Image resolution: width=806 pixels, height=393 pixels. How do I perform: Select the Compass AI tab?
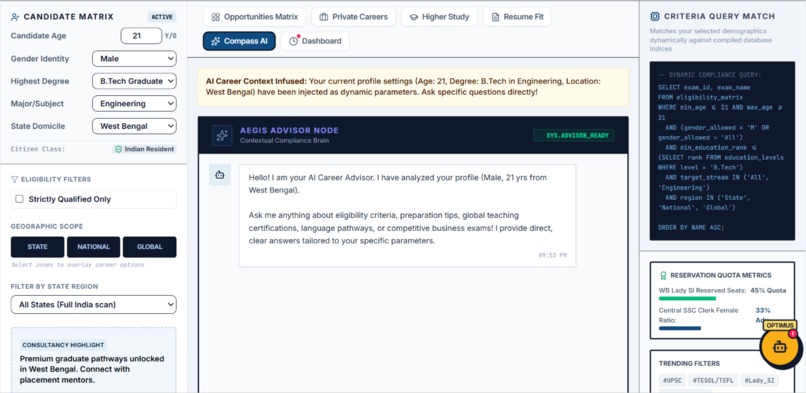(x=239, y=41)
